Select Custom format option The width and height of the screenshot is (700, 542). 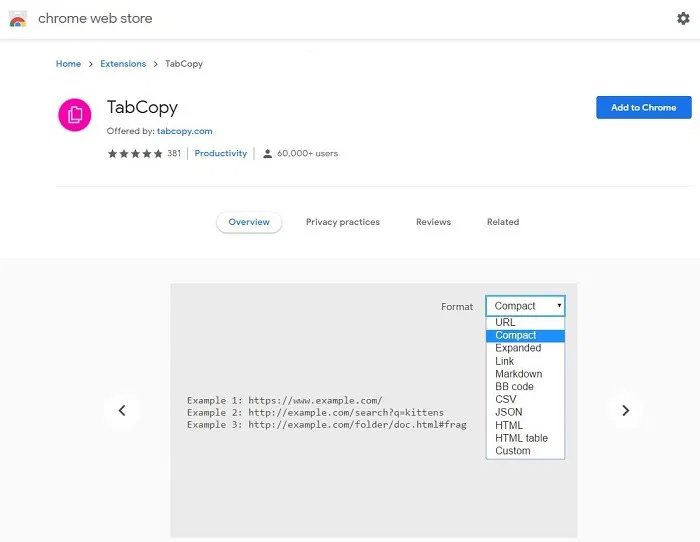pyautogui.click(x=525, y=451)
